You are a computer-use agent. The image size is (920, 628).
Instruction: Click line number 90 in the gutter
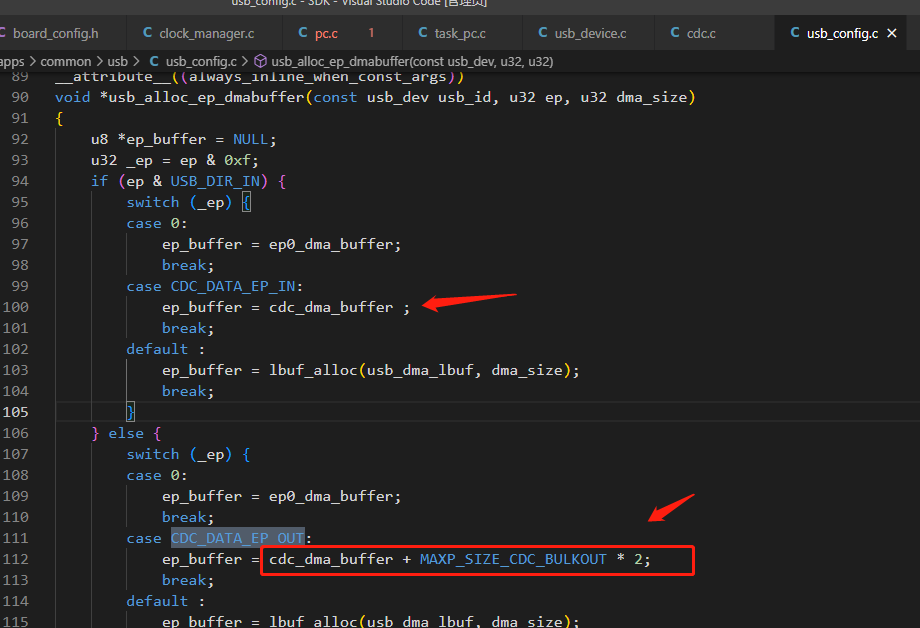(20, 97)
